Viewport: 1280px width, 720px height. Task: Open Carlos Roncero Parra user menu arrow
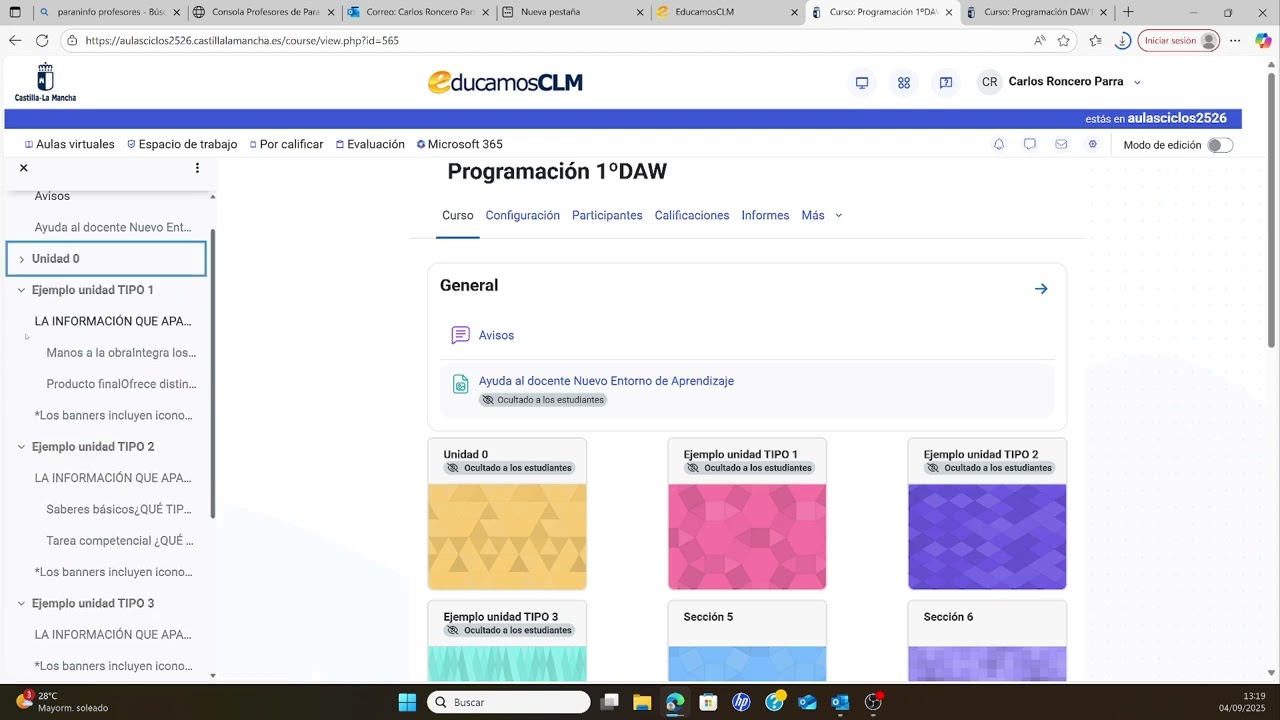(1137, 82)
